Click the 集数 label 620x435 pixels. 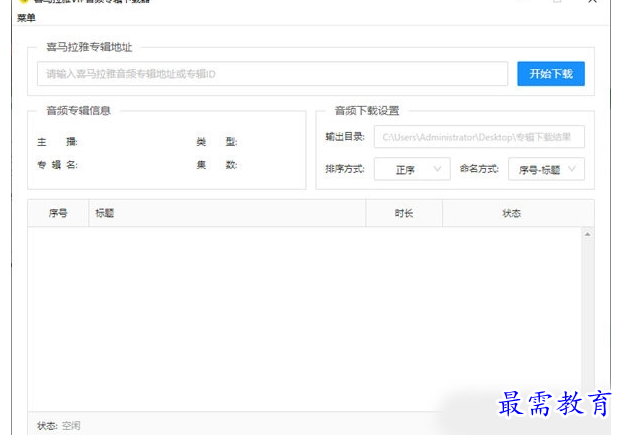click(x=217, y=165)
